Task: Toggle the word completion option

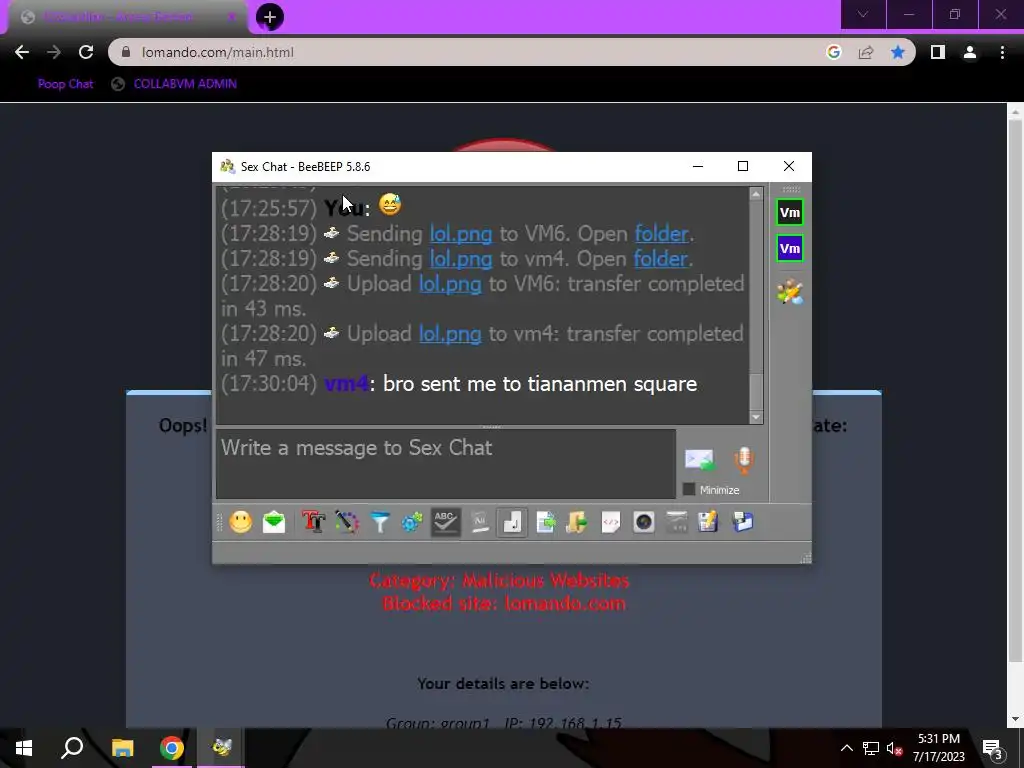Action: [479, 522]
